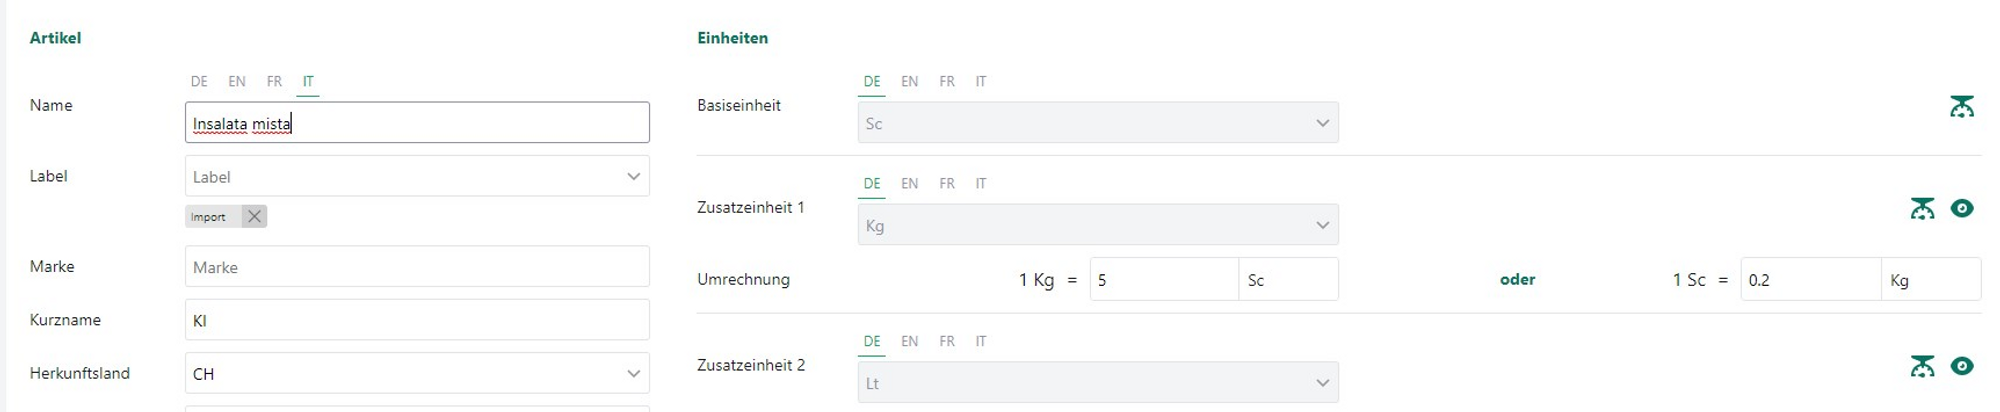Select EN tab above Zusatzeinheit 1
This screenshot has width=2000, height=412.
tap(909, 184)
